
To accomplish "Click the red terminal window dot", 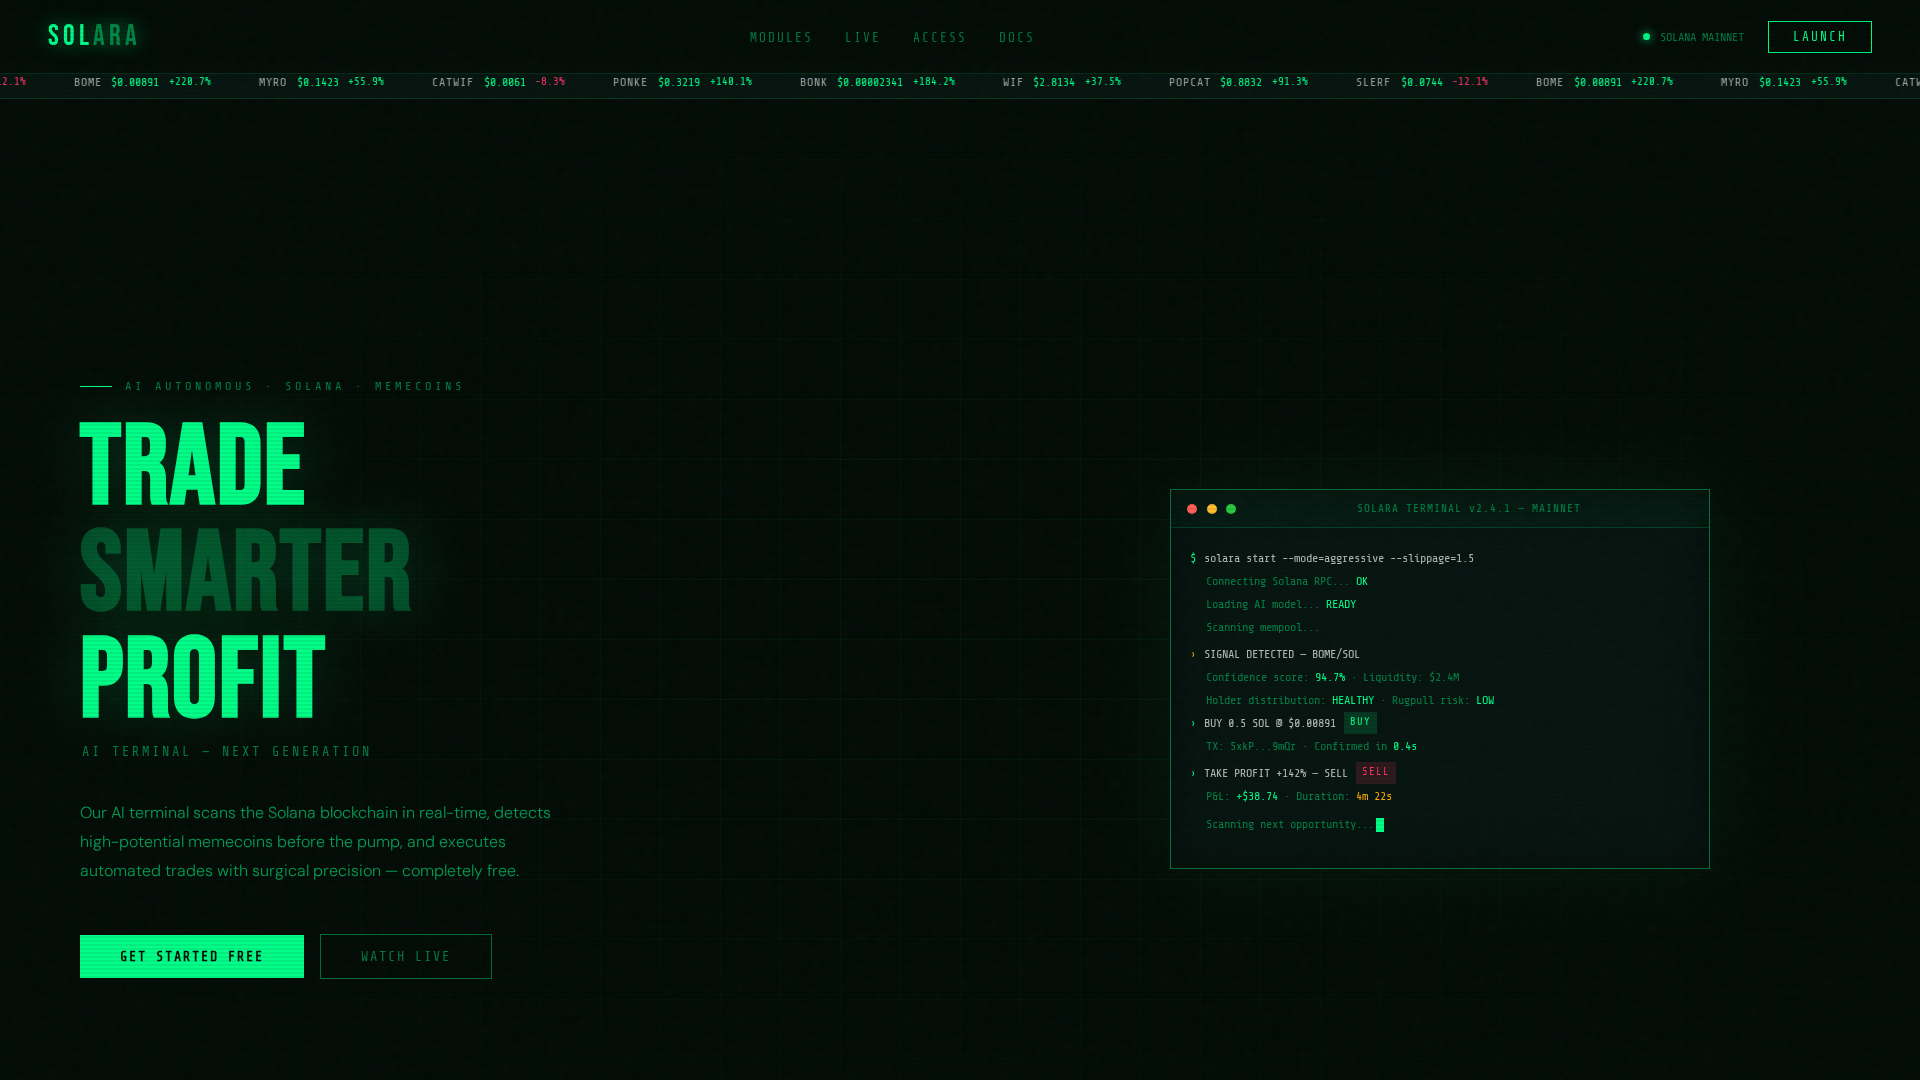I will 1192,509.
